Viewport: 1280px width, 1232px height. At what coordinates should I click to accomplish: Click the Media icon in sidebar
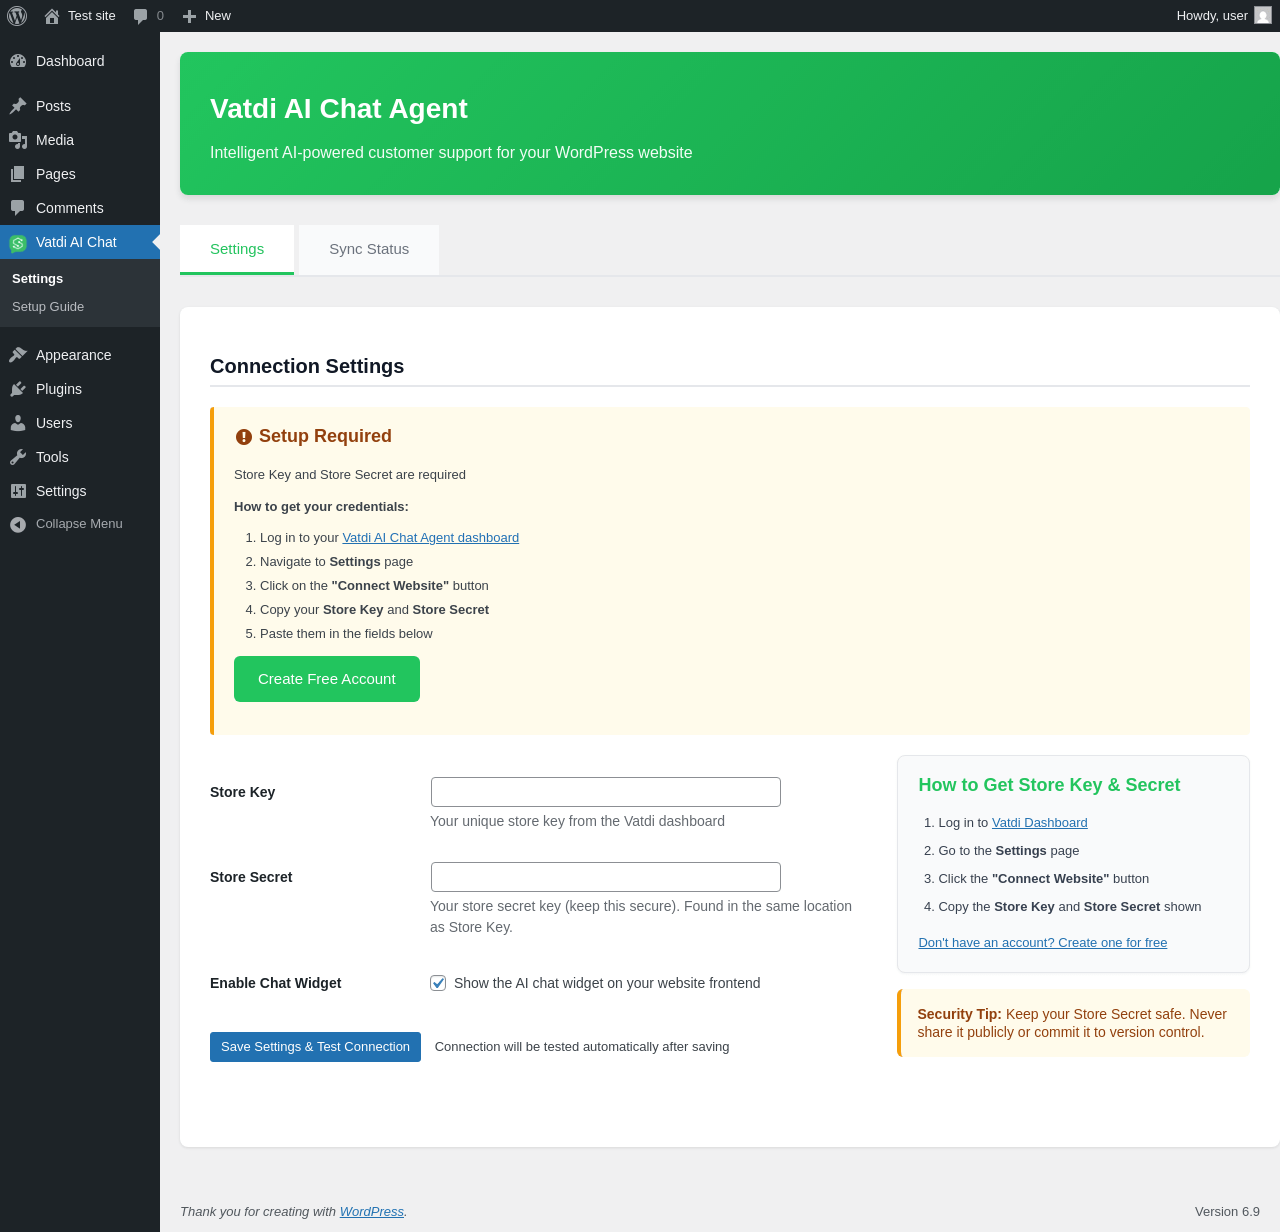pos(18,140)
